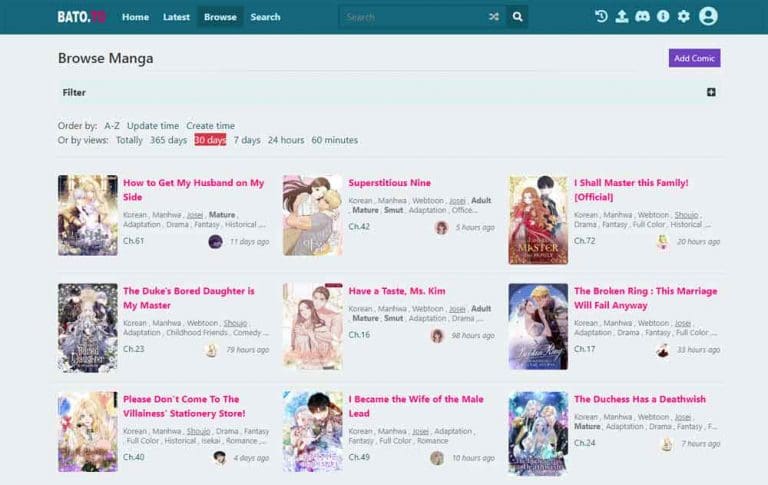Sort views by 30 days

pos(210,140)
